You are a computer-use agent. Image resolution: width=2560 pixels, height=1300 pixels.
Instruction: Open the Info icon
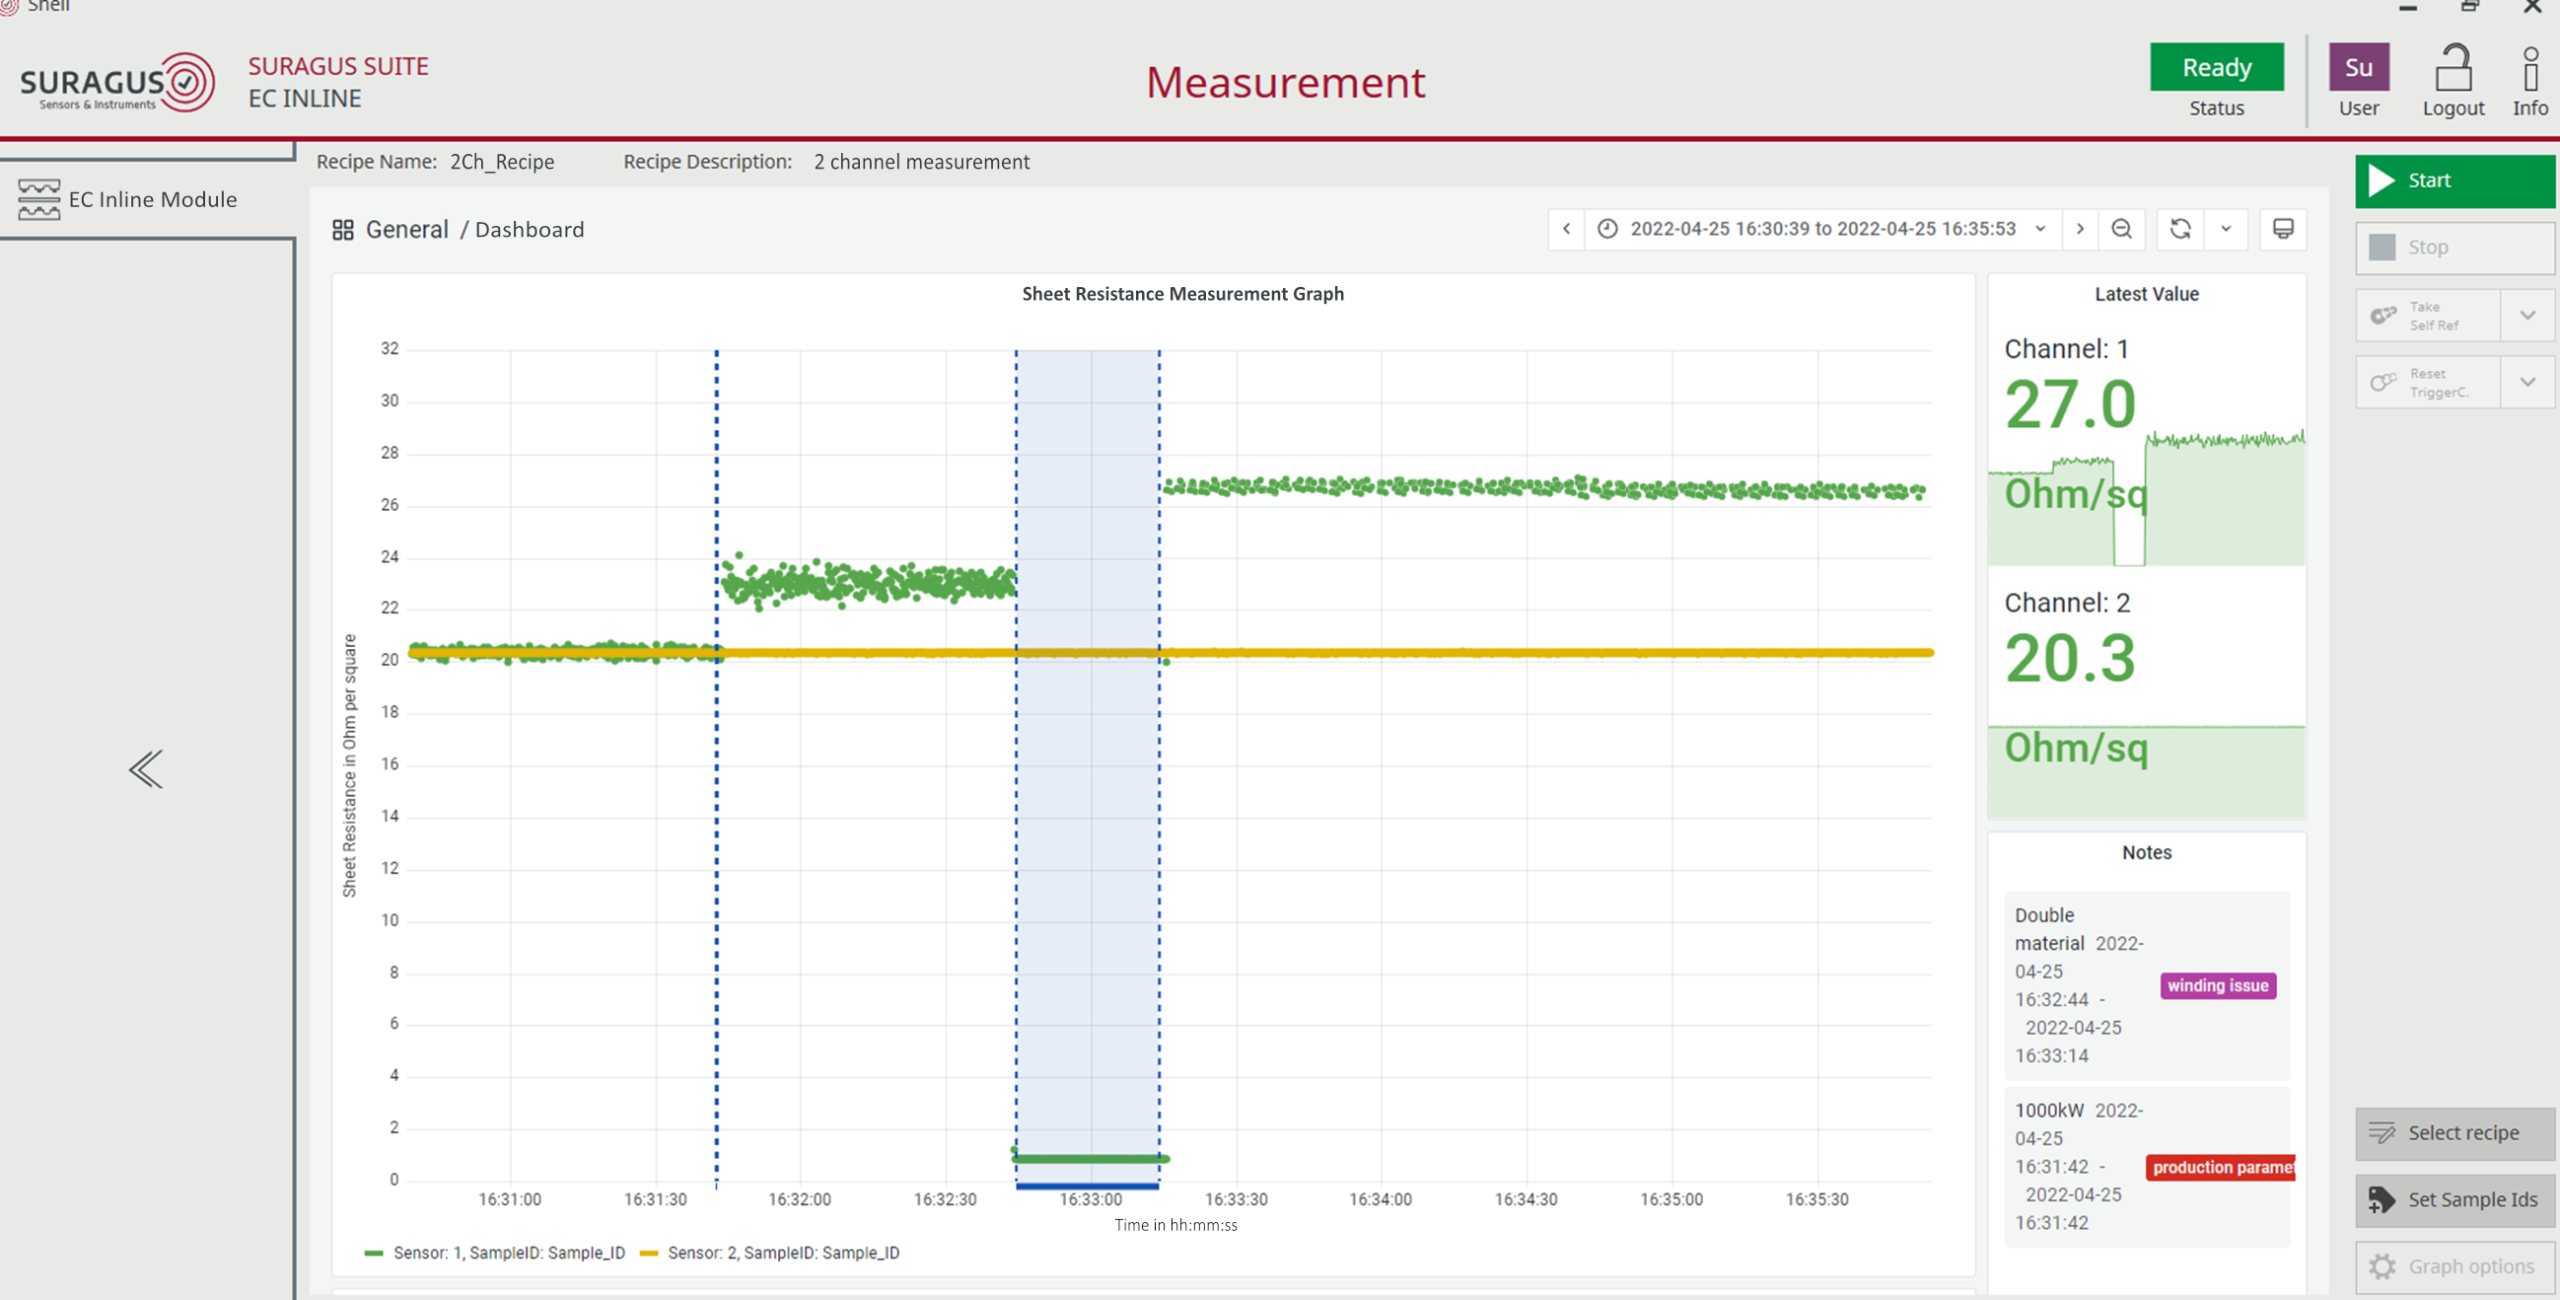2530,70
